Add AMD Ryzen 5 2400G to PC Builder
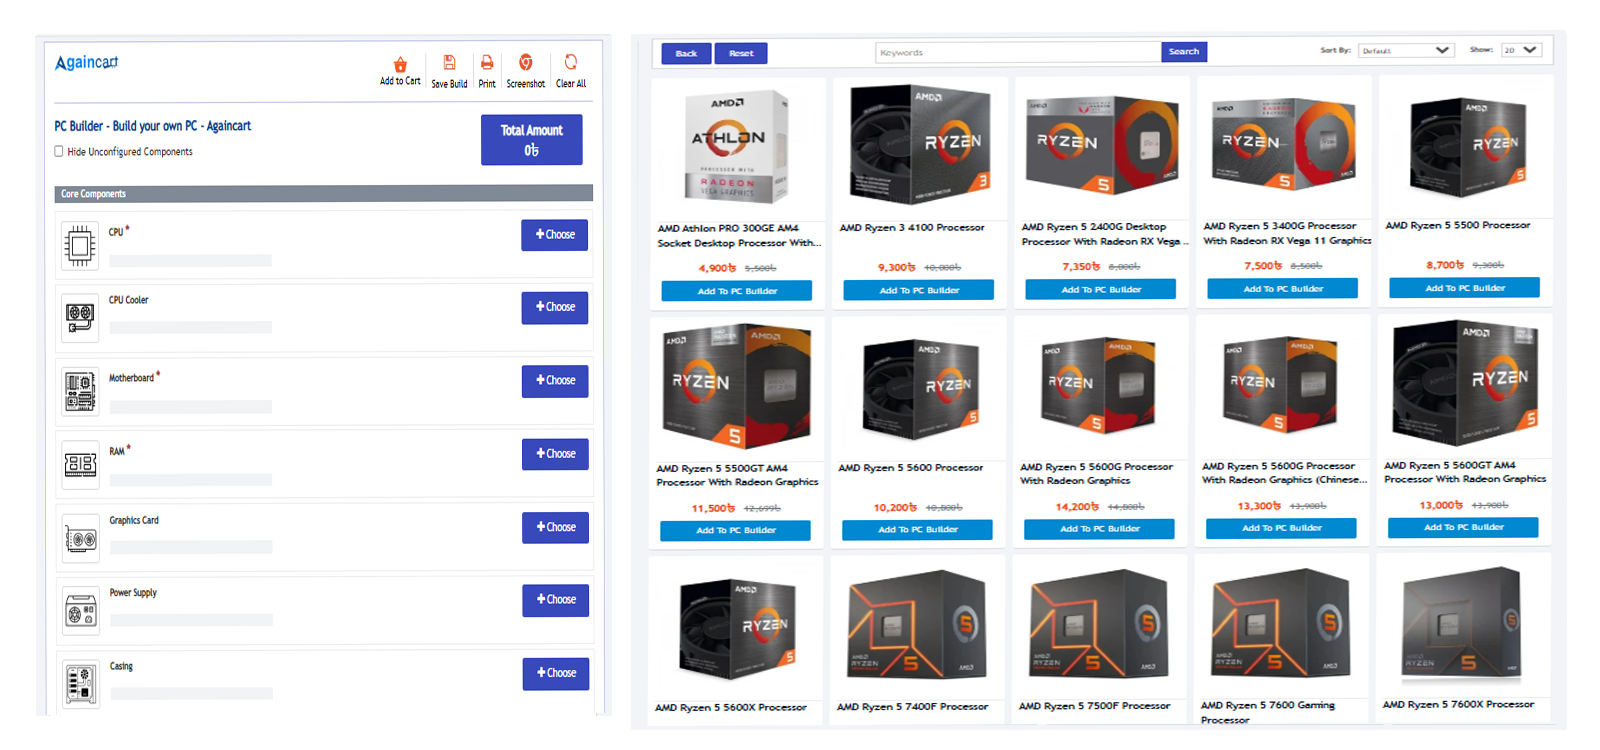Image resolution: width=1600 pixels, height=750 pixels. (1101, 289)
